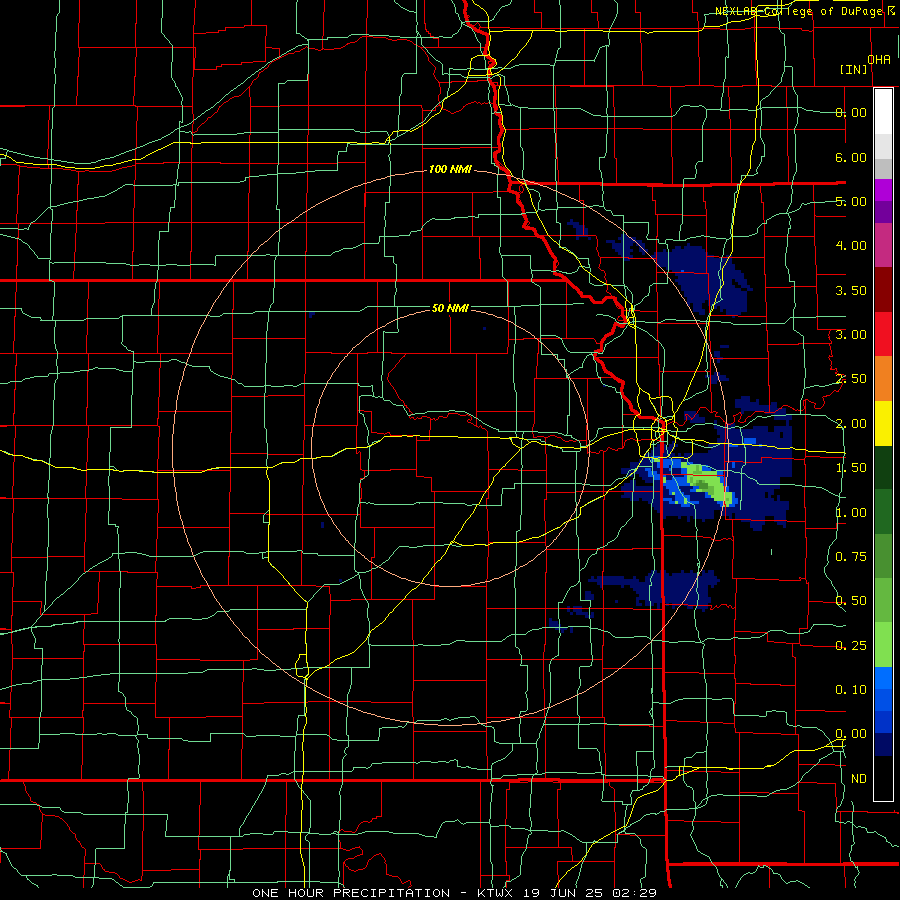The width and height of the screenshot is (900, 900).
Task: Click the 2.50 legend value
Action: point(851,379)
